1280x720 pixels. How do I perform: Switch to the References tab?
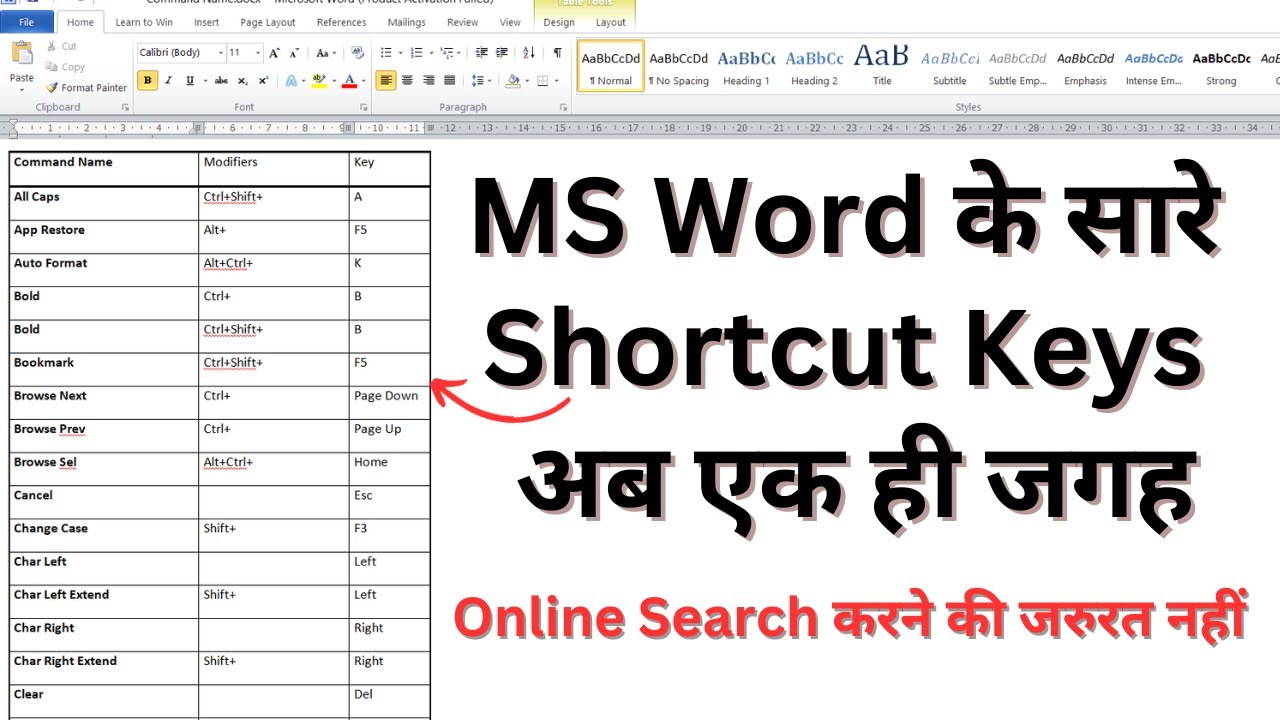[x=341, y=22]
